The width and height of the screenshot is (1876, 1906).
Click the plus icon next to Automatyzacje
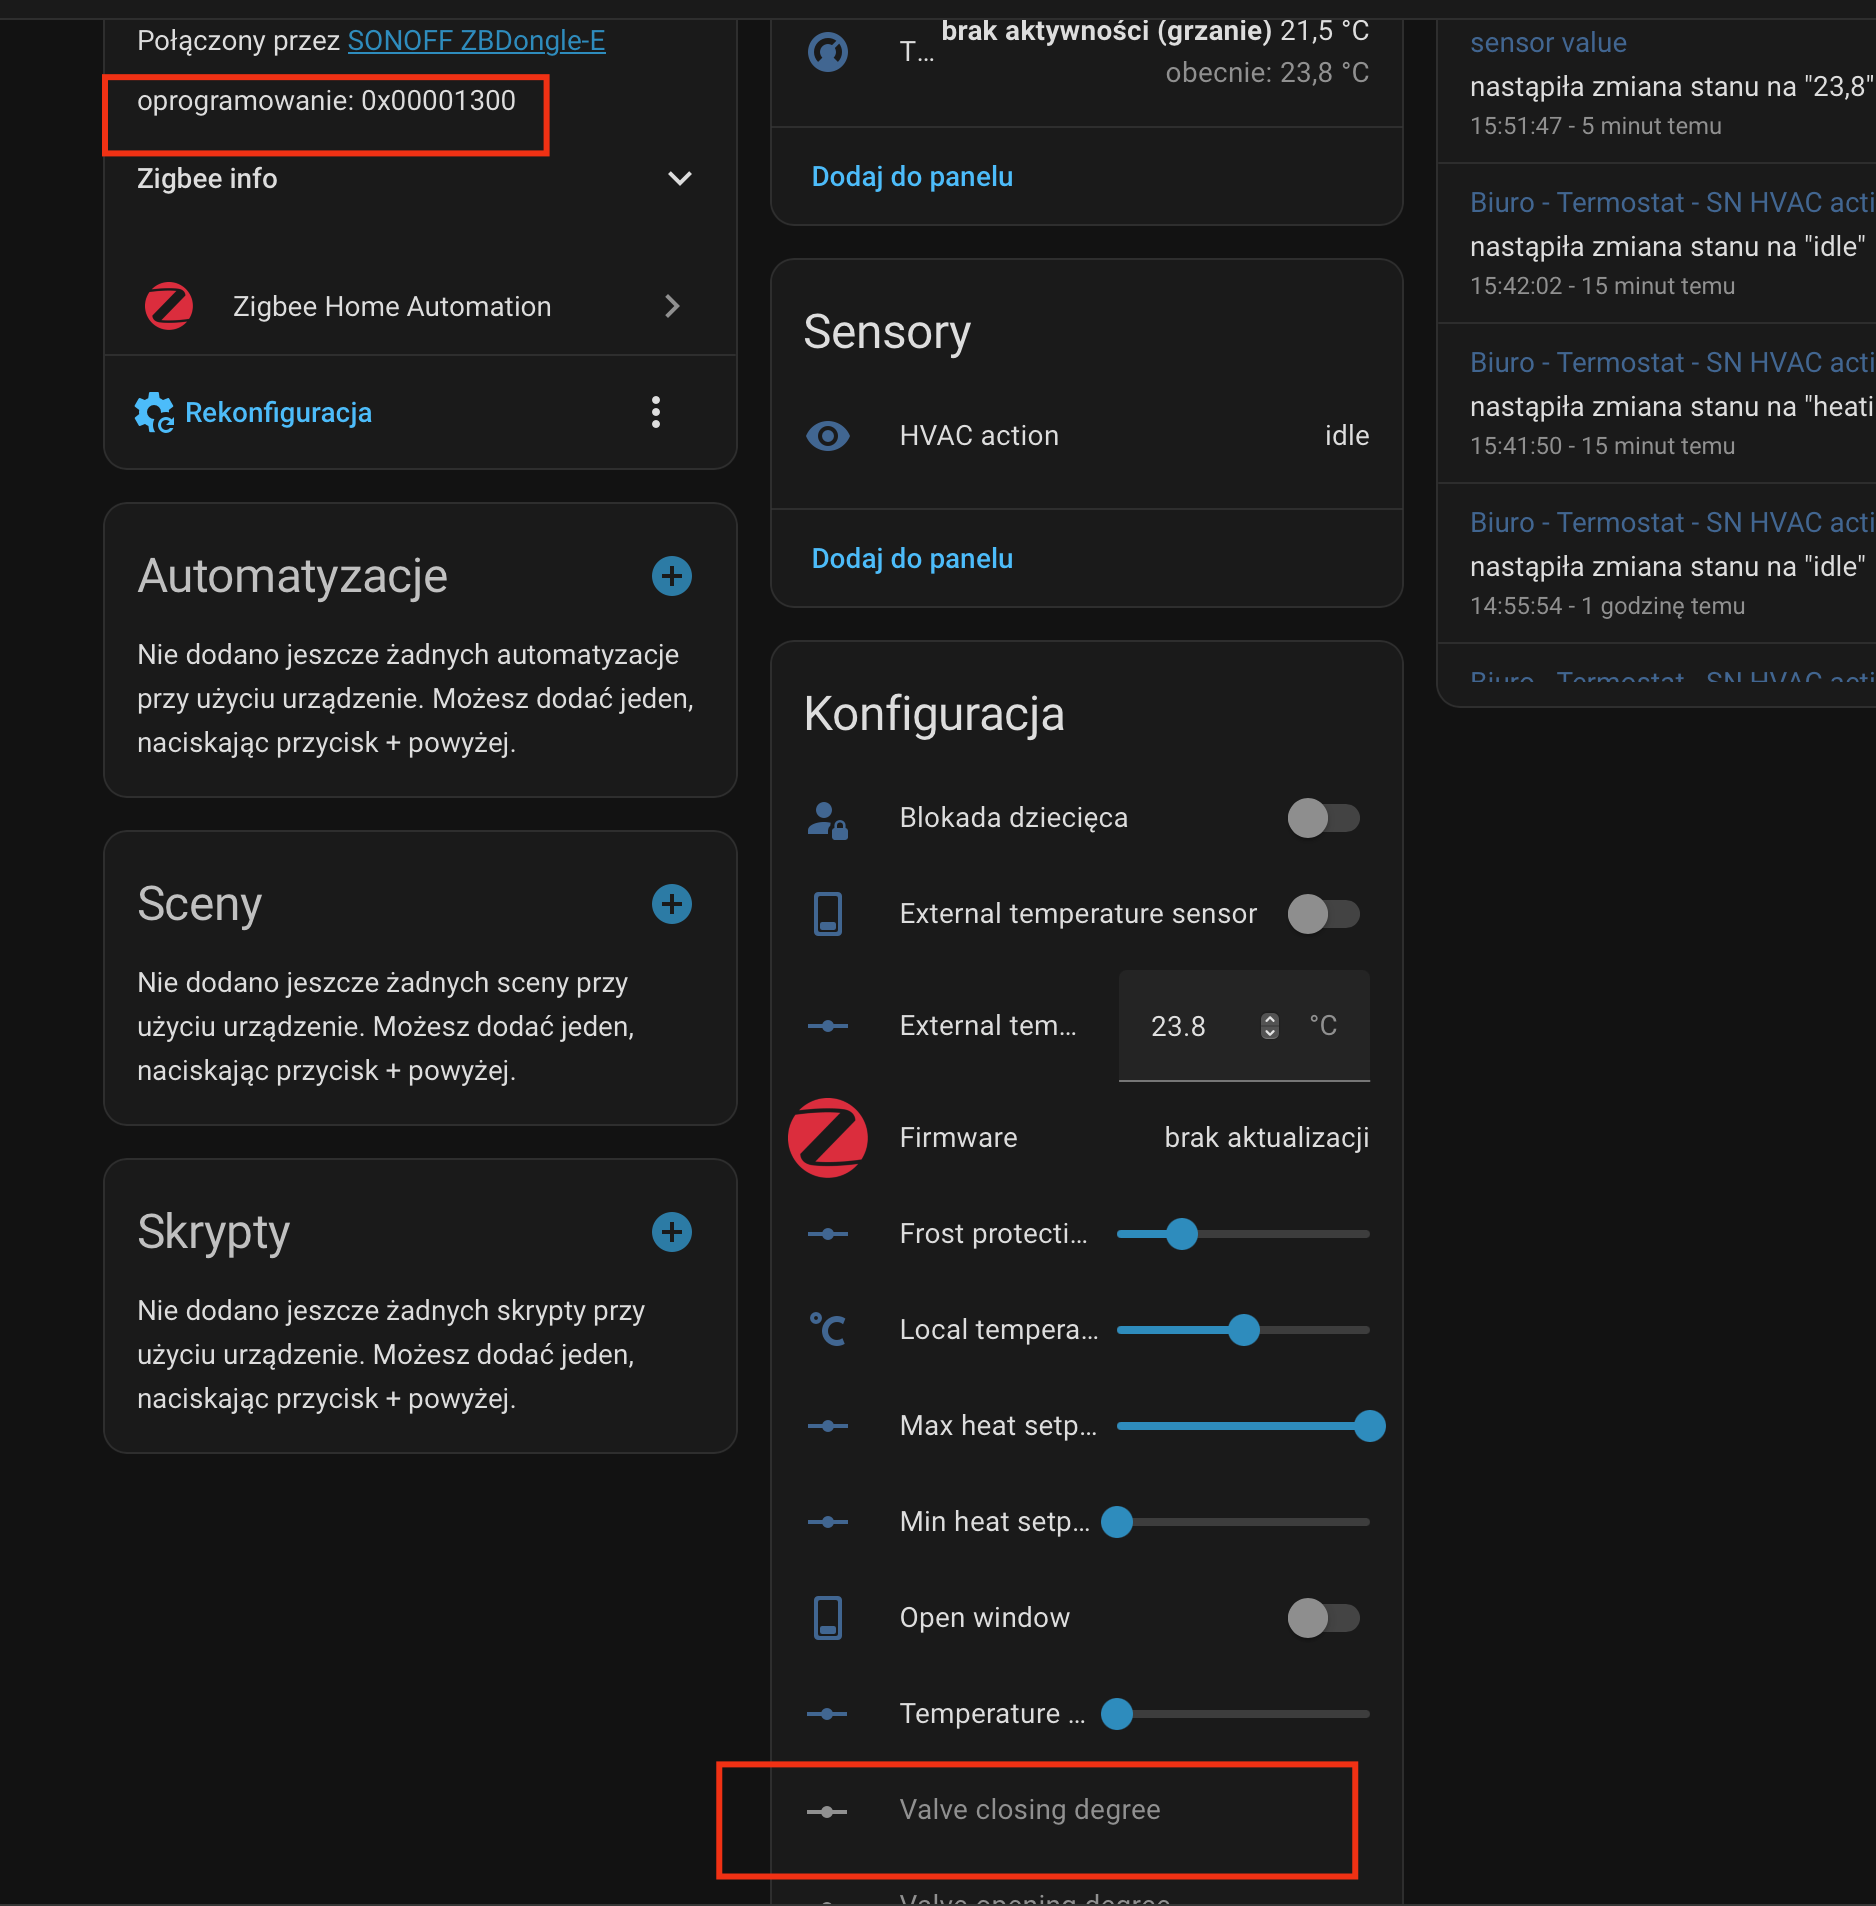coord(672,576)
